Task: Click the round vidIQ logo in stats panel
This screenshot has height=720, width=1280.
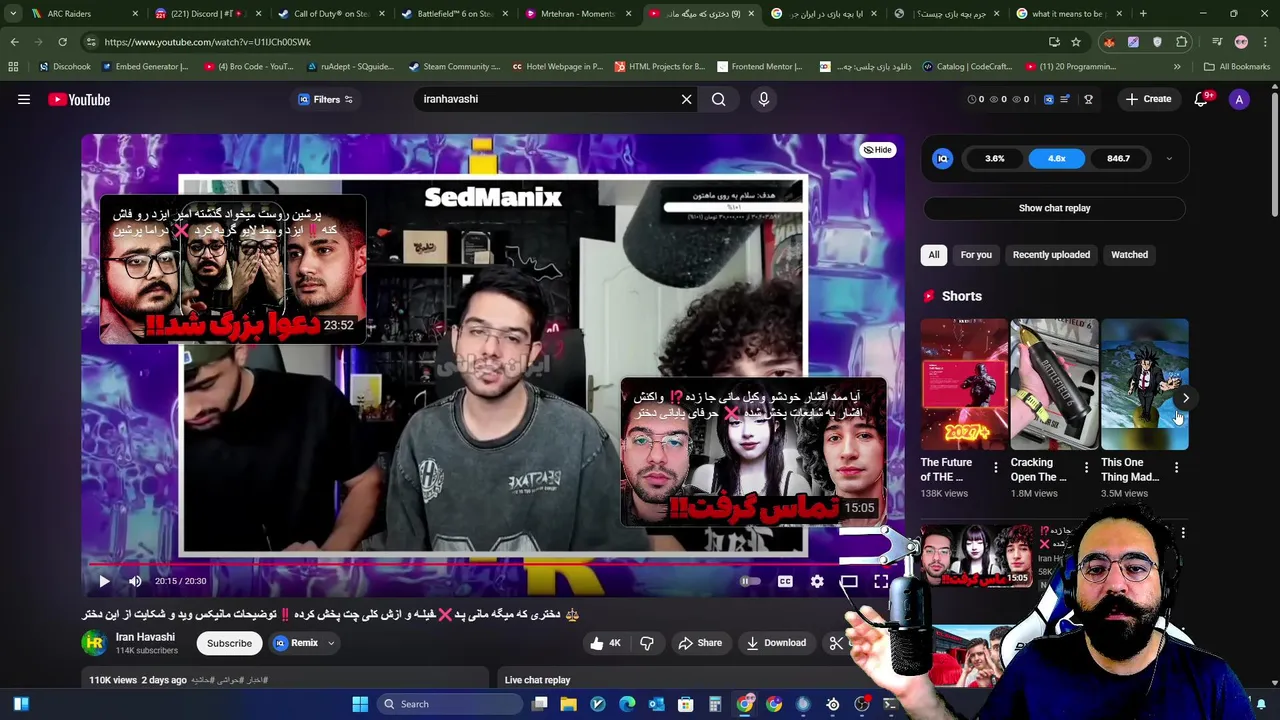Action: [942, 158]
